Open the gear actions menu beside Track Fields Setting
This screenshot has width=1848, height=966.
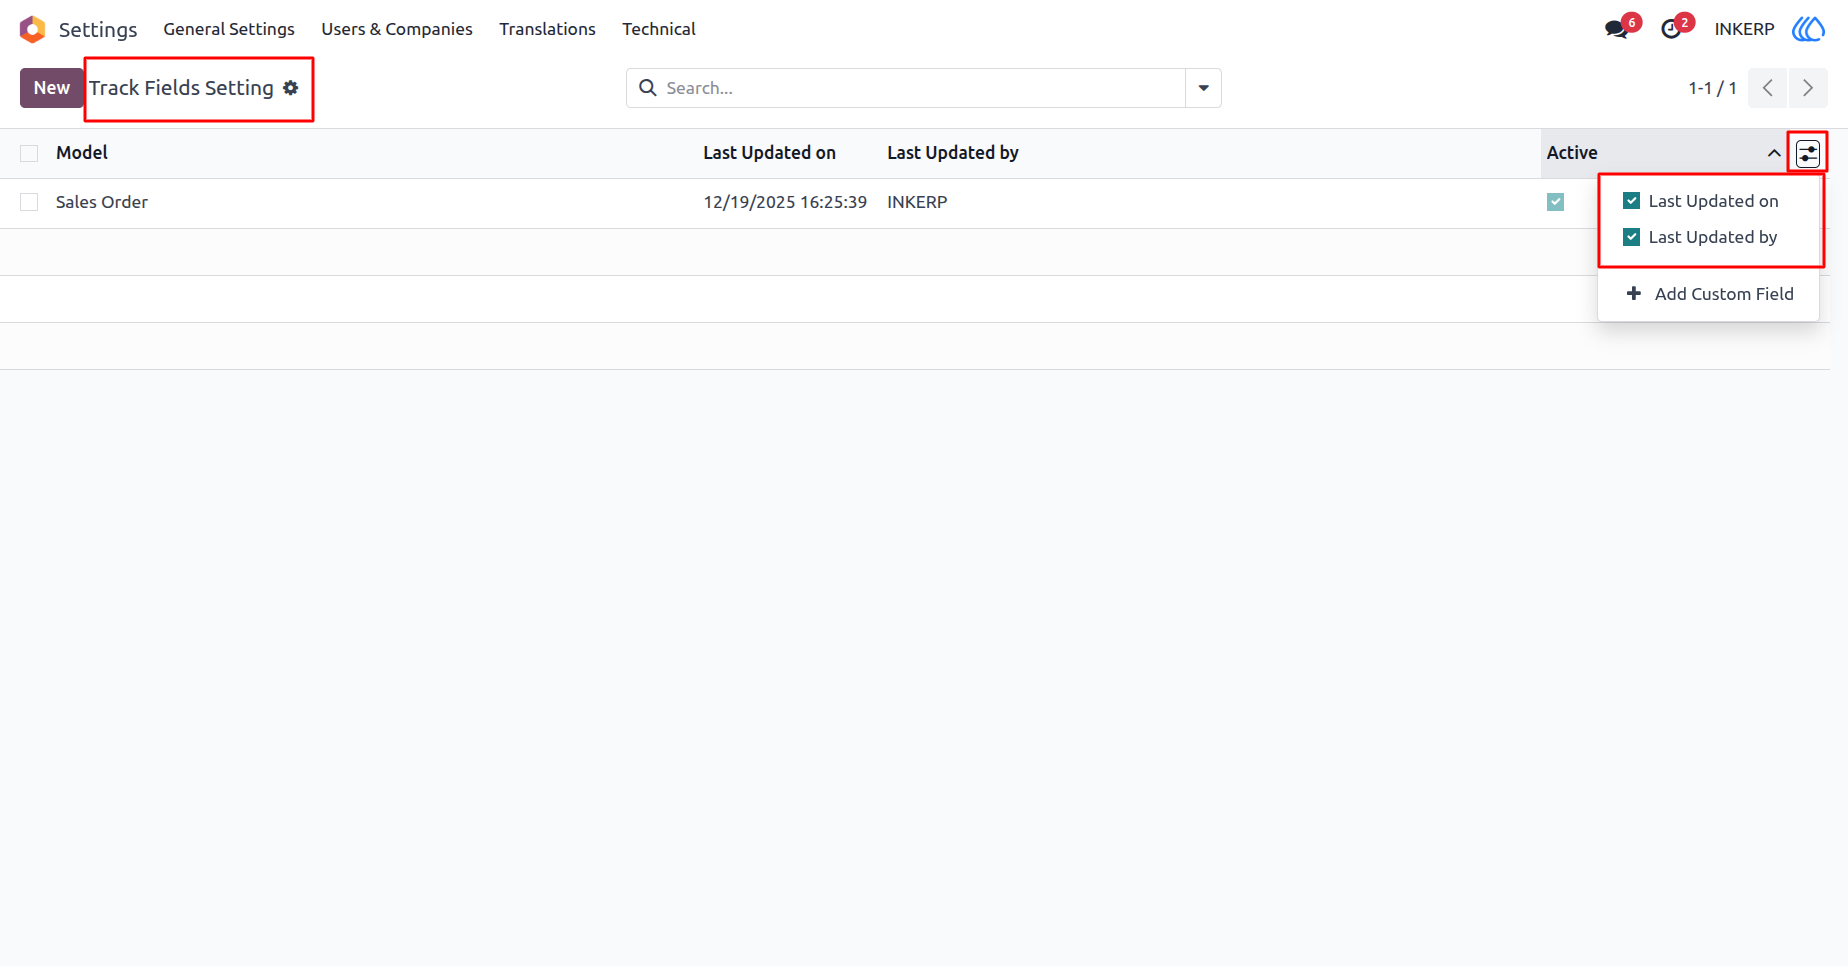[291, 88]
